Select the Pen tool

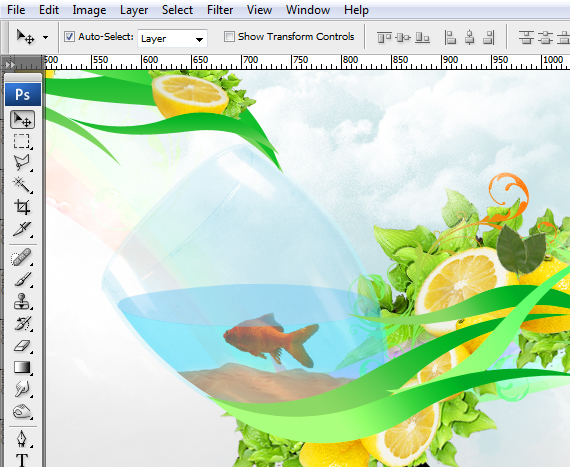[x=22, y=439]
